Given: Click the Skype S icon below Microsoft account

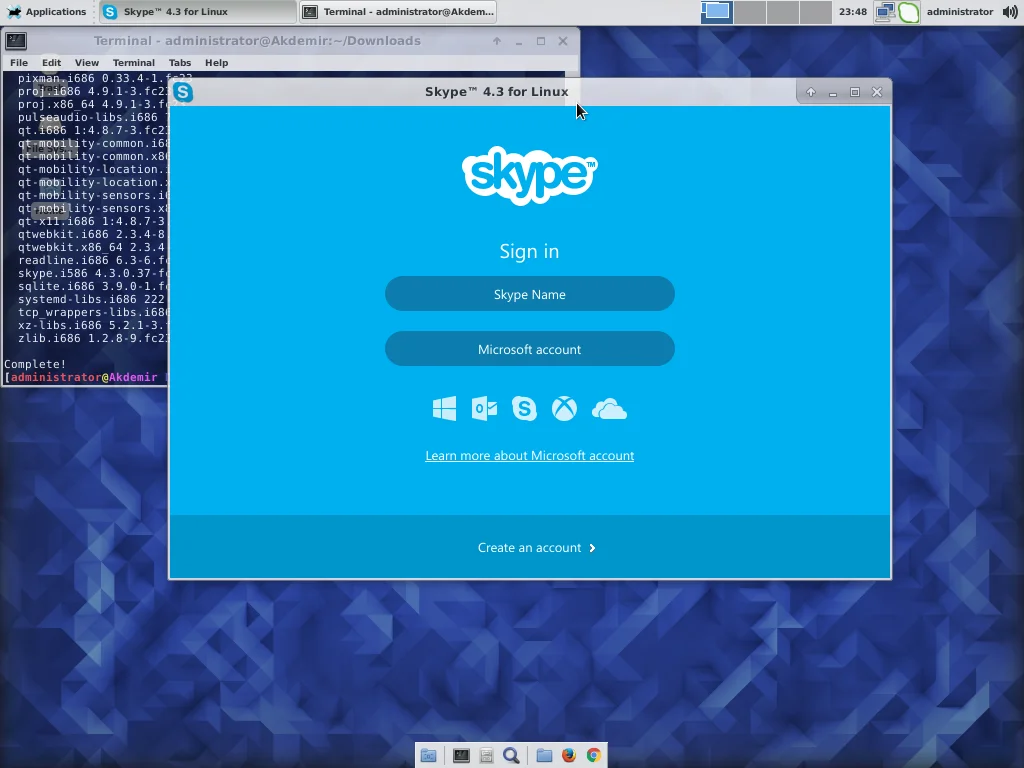Looking at the screenshot, I should (524, 409).
